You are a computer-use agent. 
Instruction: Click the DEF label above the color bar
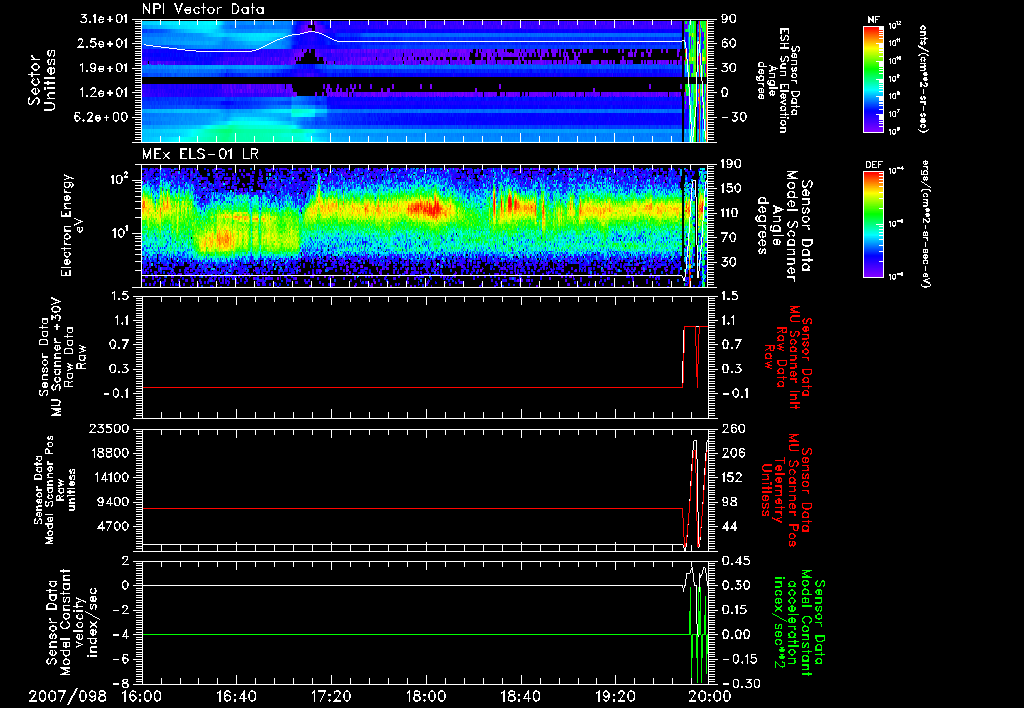873,165
